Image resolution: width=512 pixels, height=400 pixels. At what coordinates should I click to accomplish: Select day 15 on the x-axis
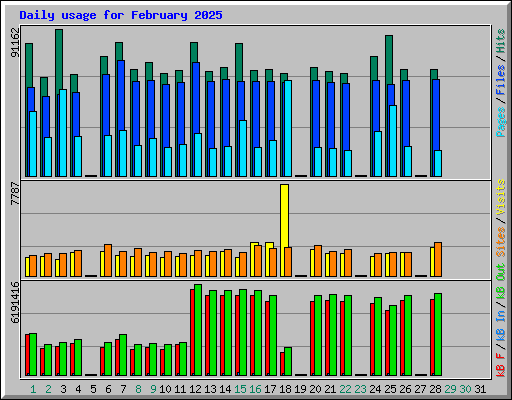click(x=240, y=389)
